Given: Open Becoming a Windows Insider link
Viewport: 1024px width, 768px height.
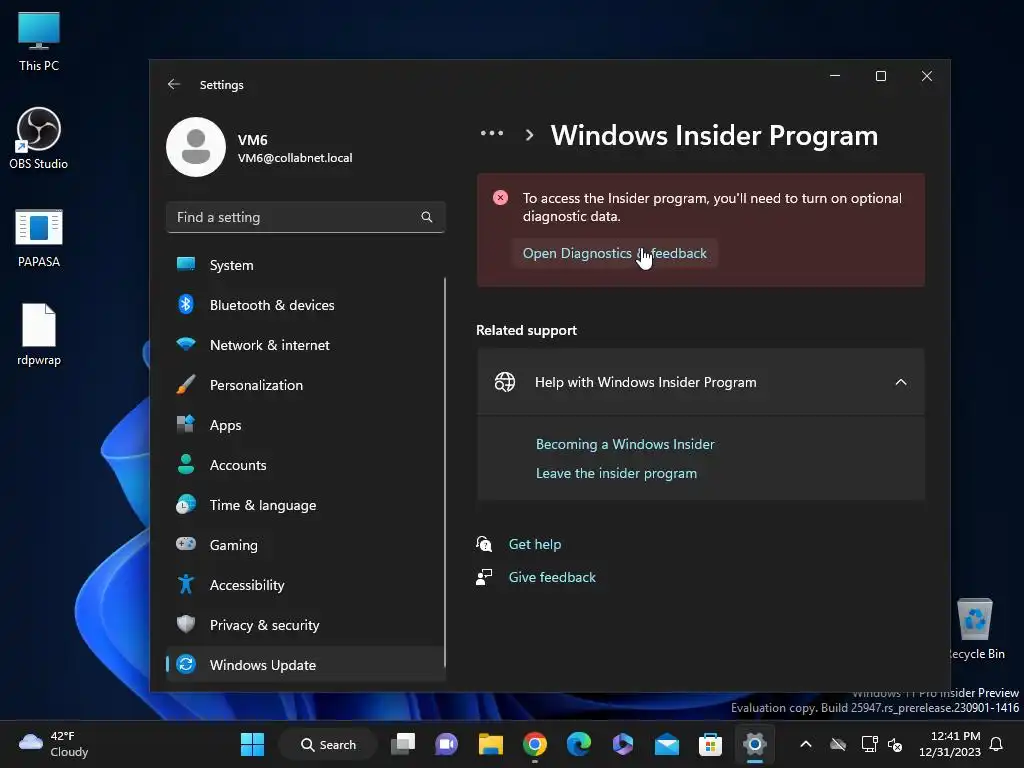Looking at the screenshot, I should 625,444.
